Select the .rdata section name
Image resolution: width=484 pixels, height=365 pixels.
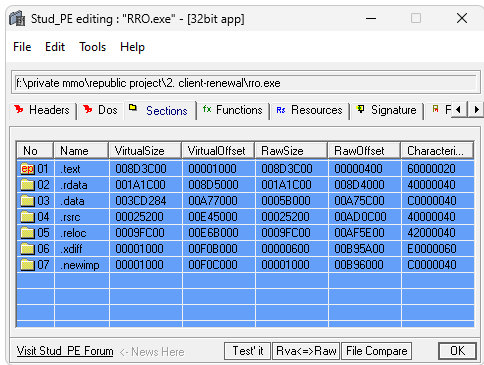point(74,185)
